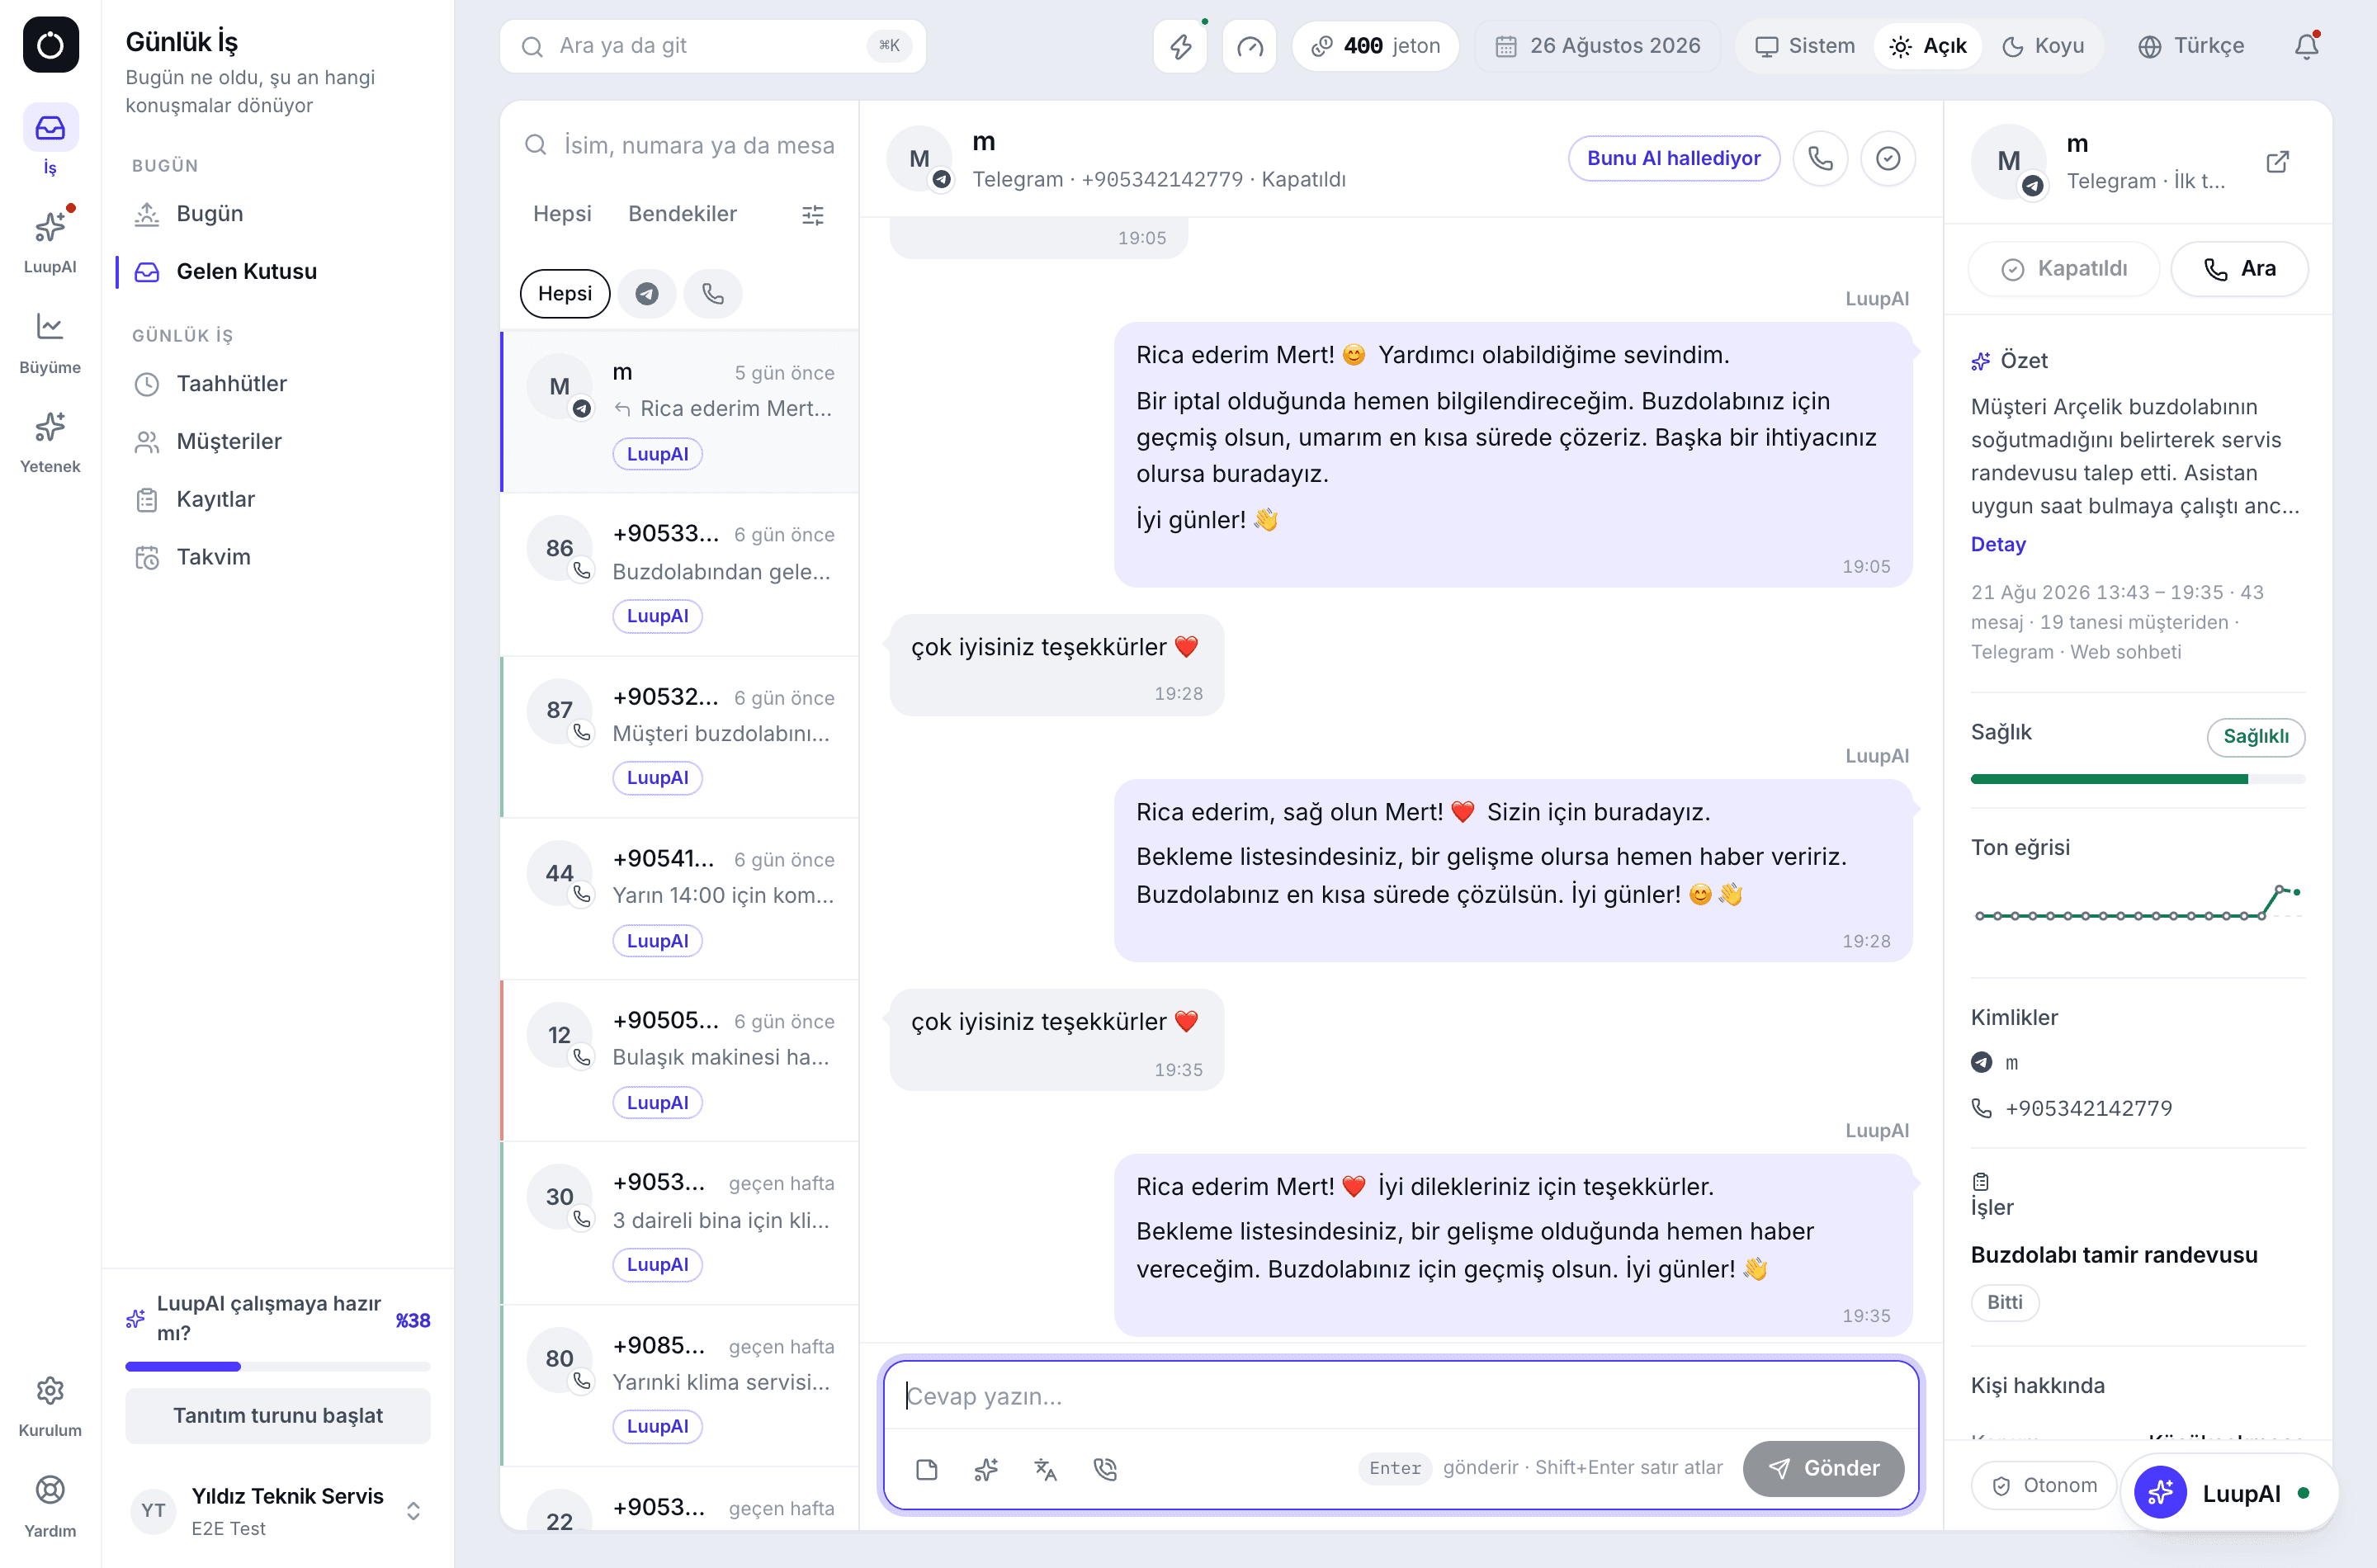Click the phone call icon in composer
2377x1568 pixels.
pos(1105,1468)
